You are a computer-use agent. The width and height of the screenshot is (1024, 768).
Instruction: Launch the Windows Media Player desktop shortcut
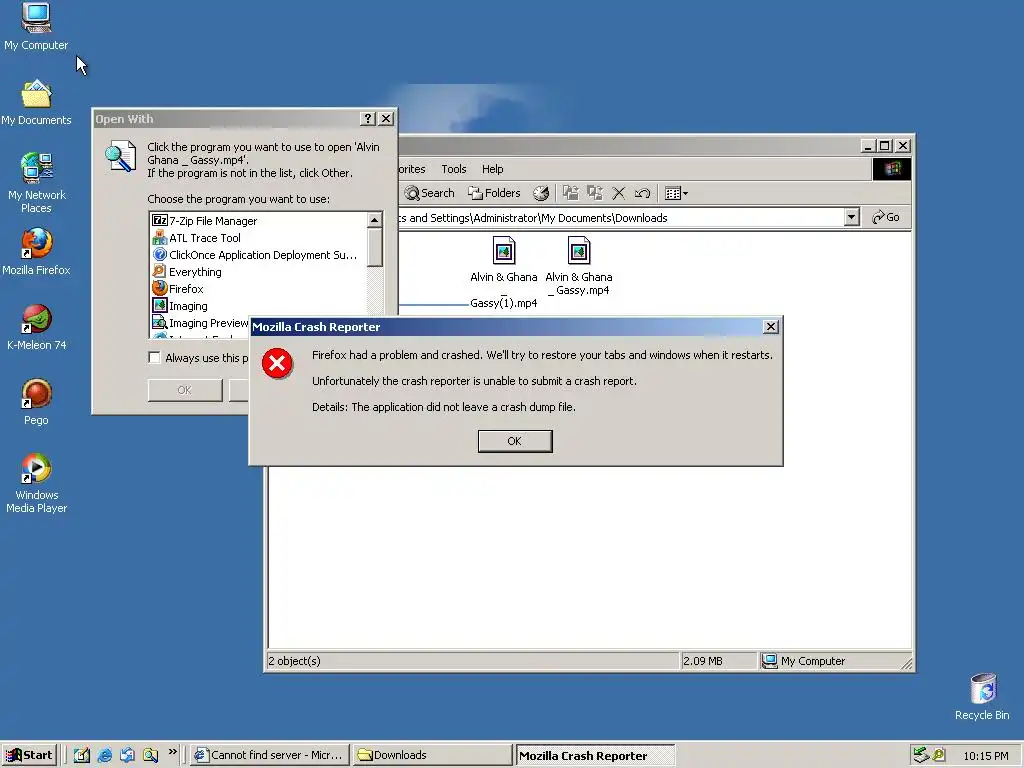tap(36, 483)
